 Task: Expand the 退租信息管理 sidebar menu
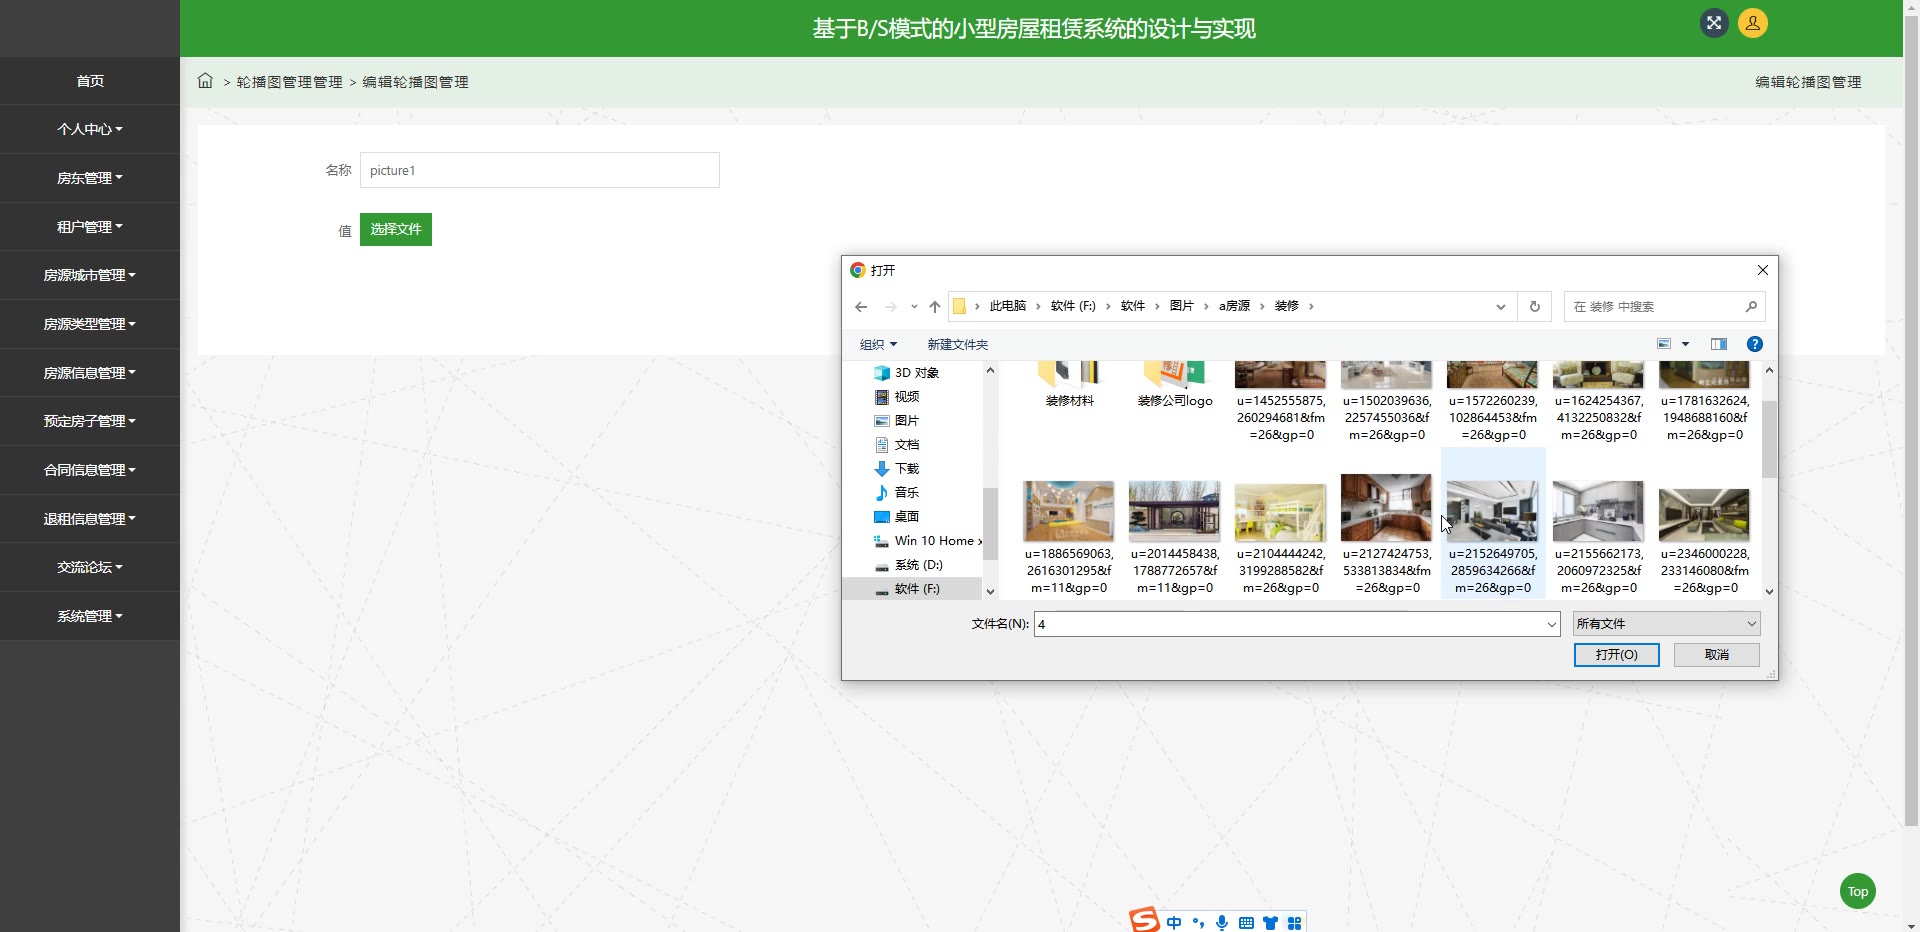click(x=90, y=519)
